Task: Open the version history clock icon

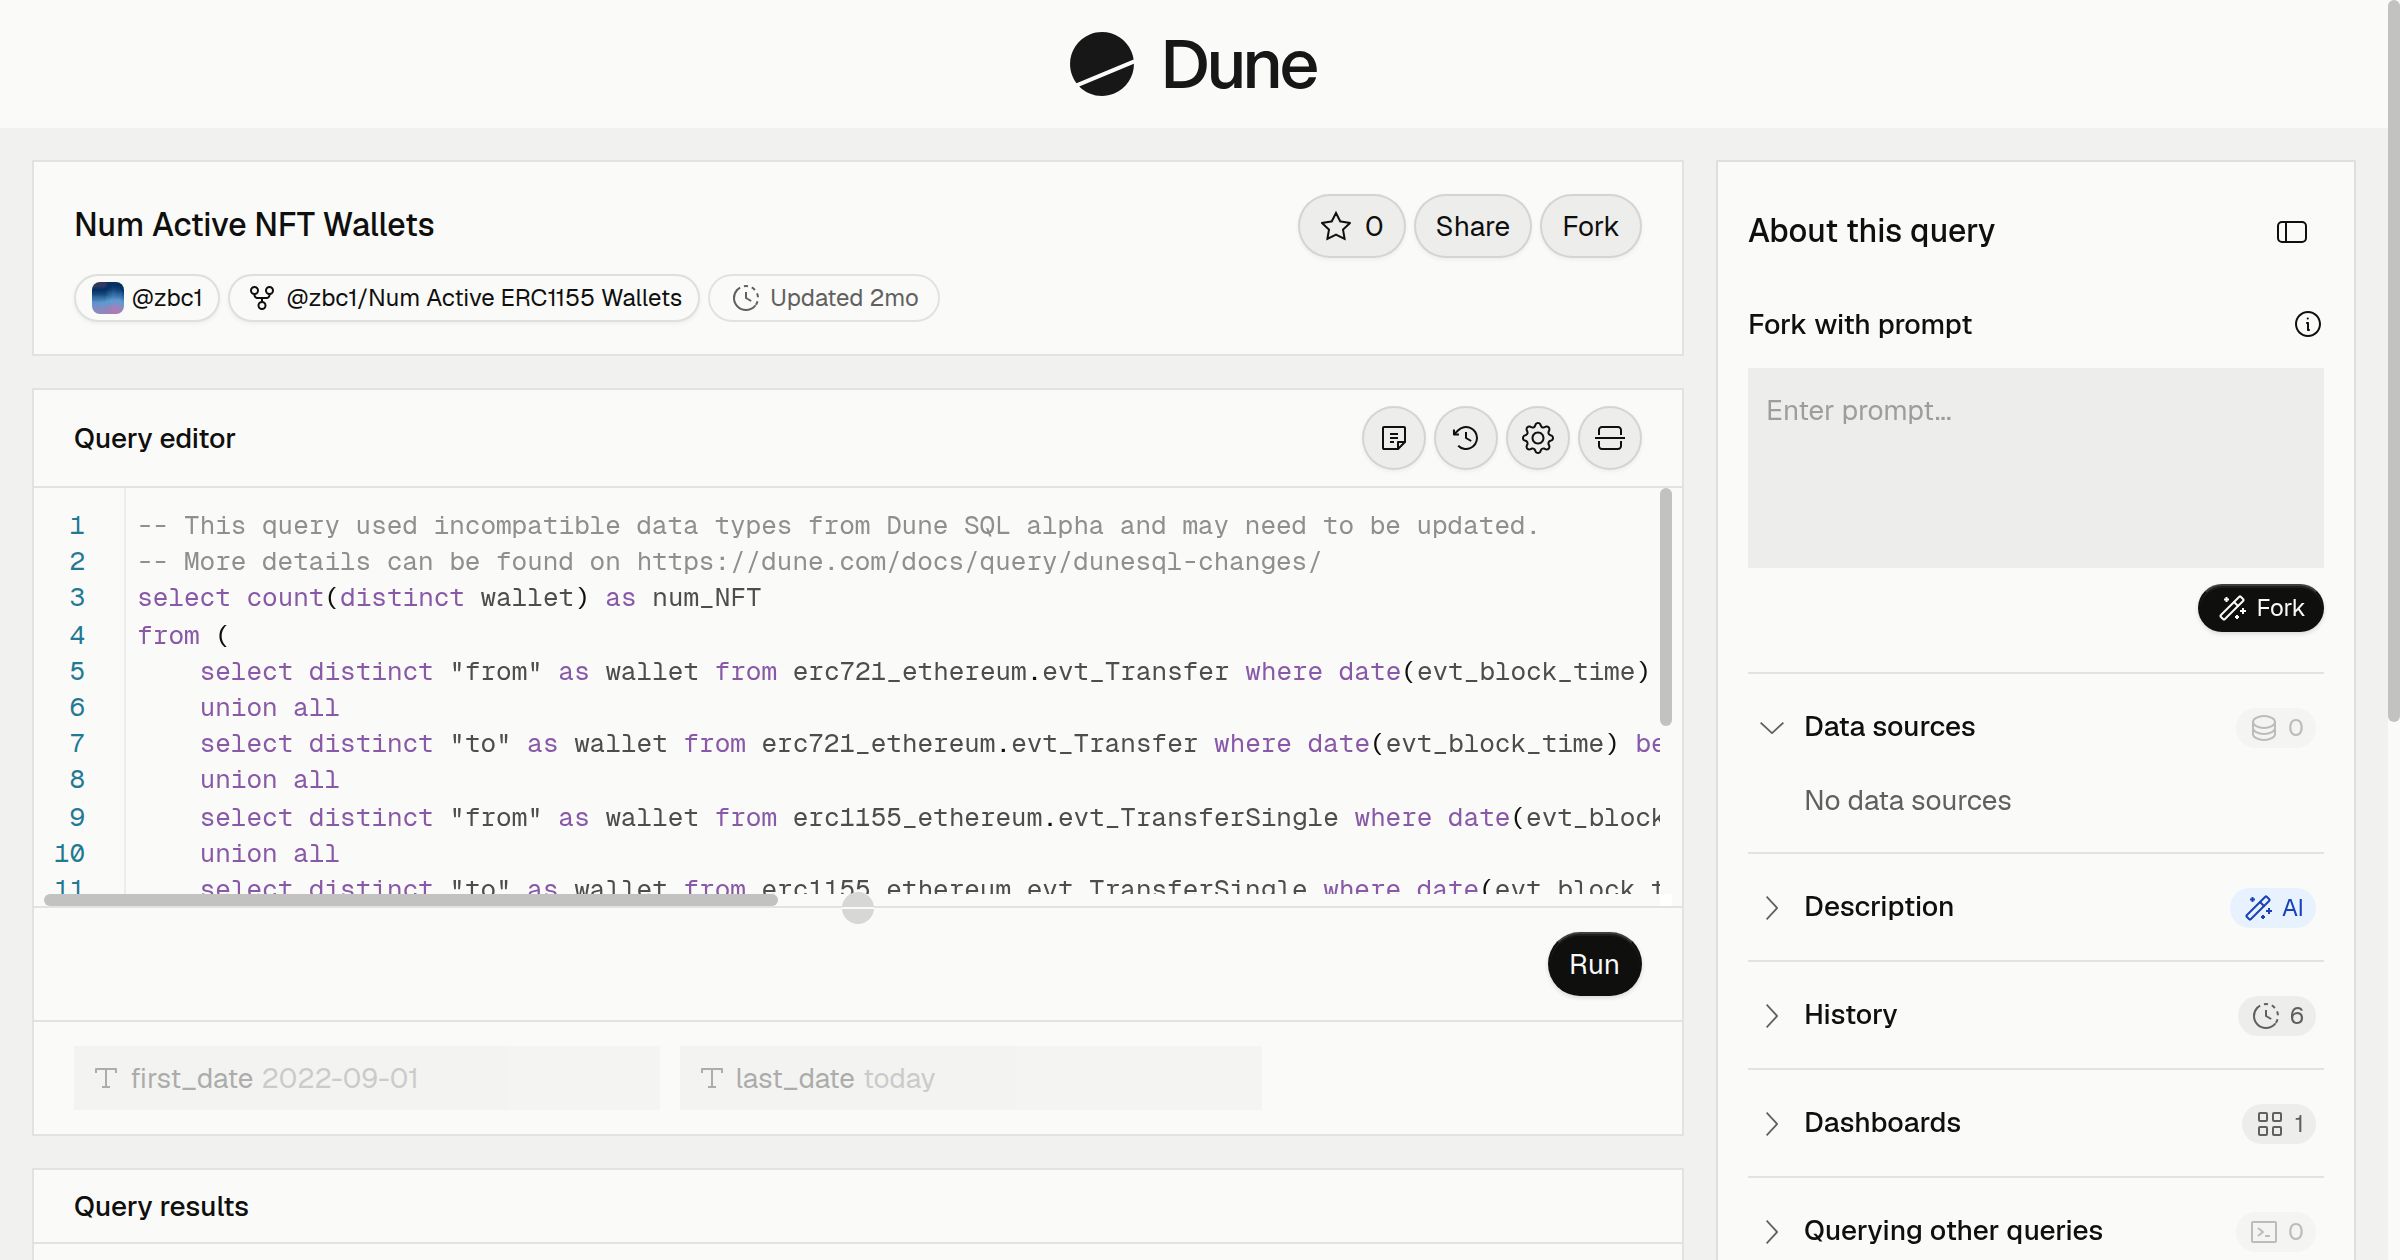Action: (1465, 438)
